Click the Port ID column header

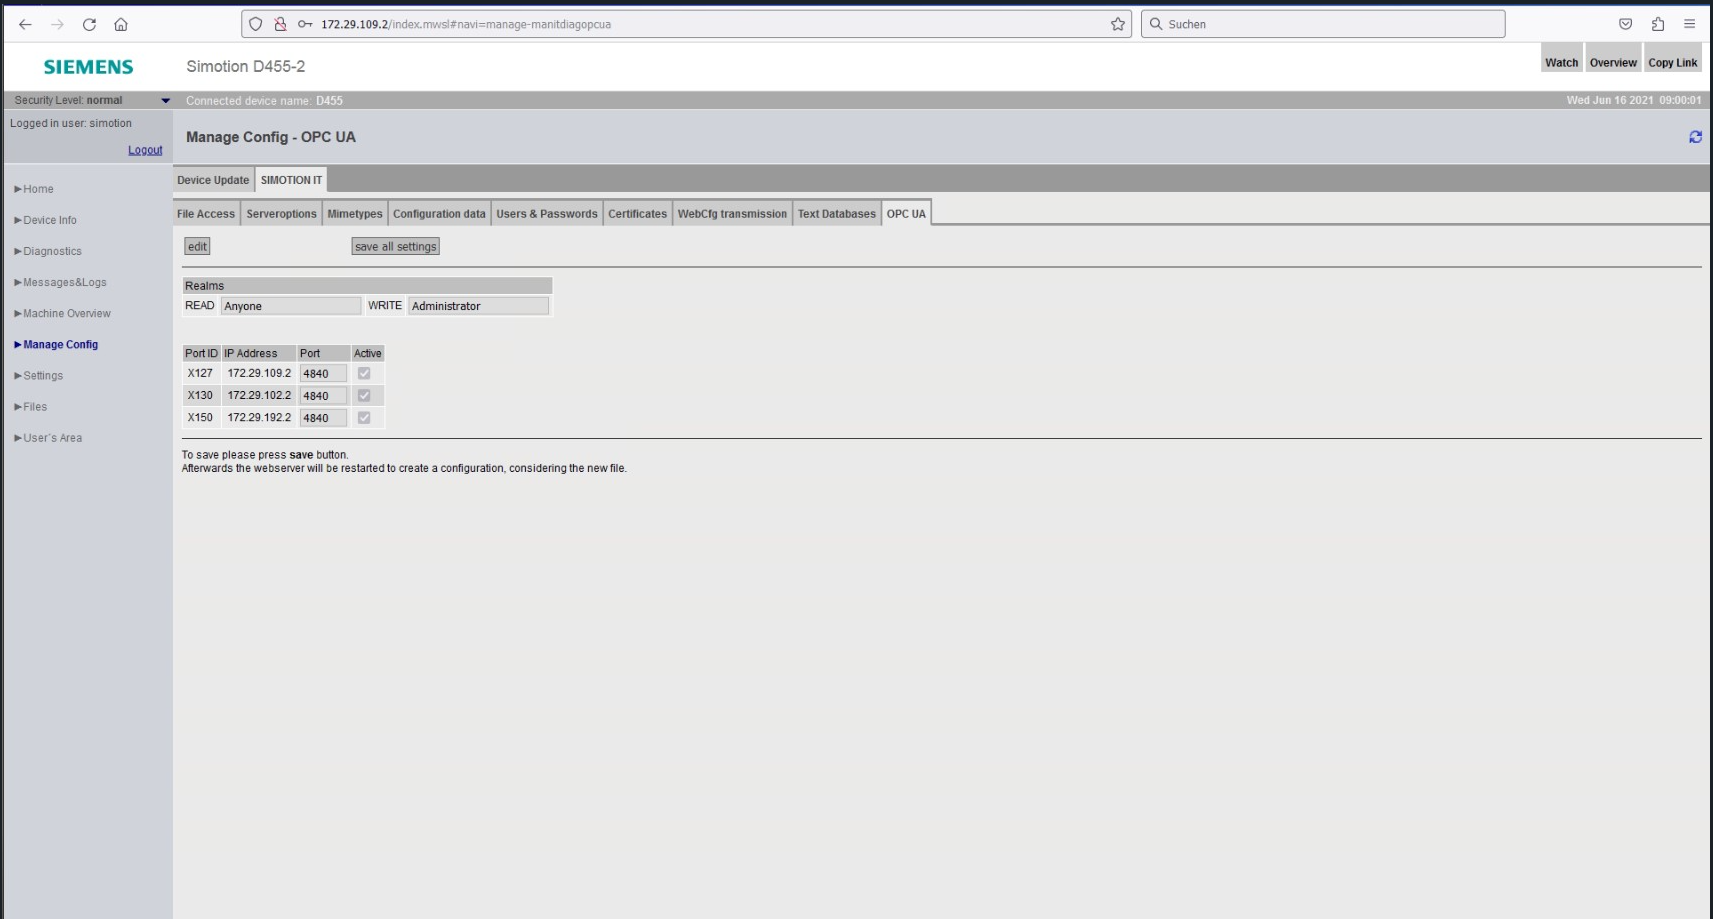(201, 353)
